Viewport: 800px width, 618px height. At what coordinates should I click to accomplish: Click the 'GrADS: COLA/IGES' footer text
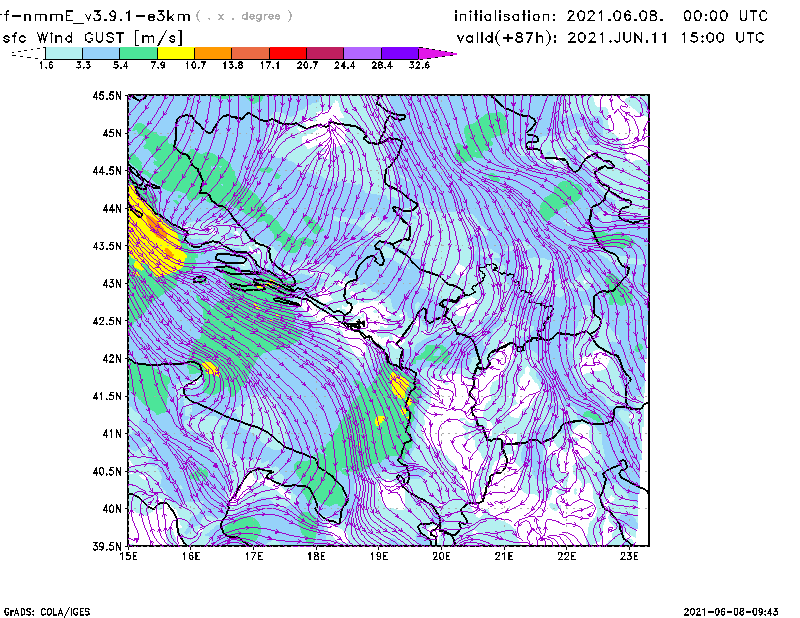[x=47, y=612]
